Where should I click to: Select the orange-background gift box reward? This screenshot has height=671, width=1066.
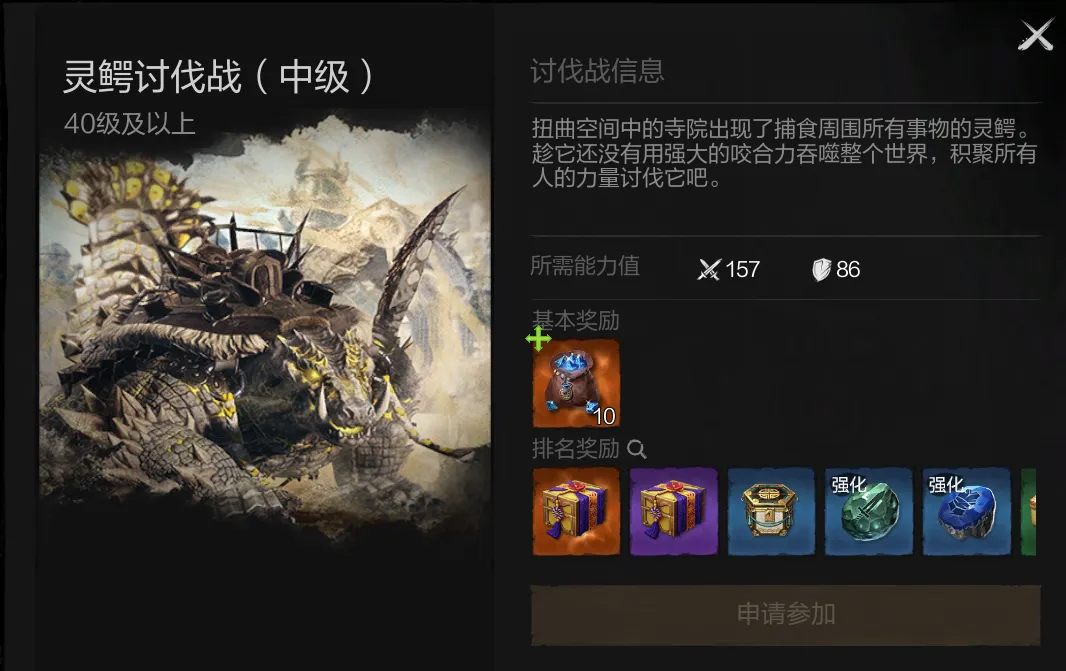click(576, 511)
